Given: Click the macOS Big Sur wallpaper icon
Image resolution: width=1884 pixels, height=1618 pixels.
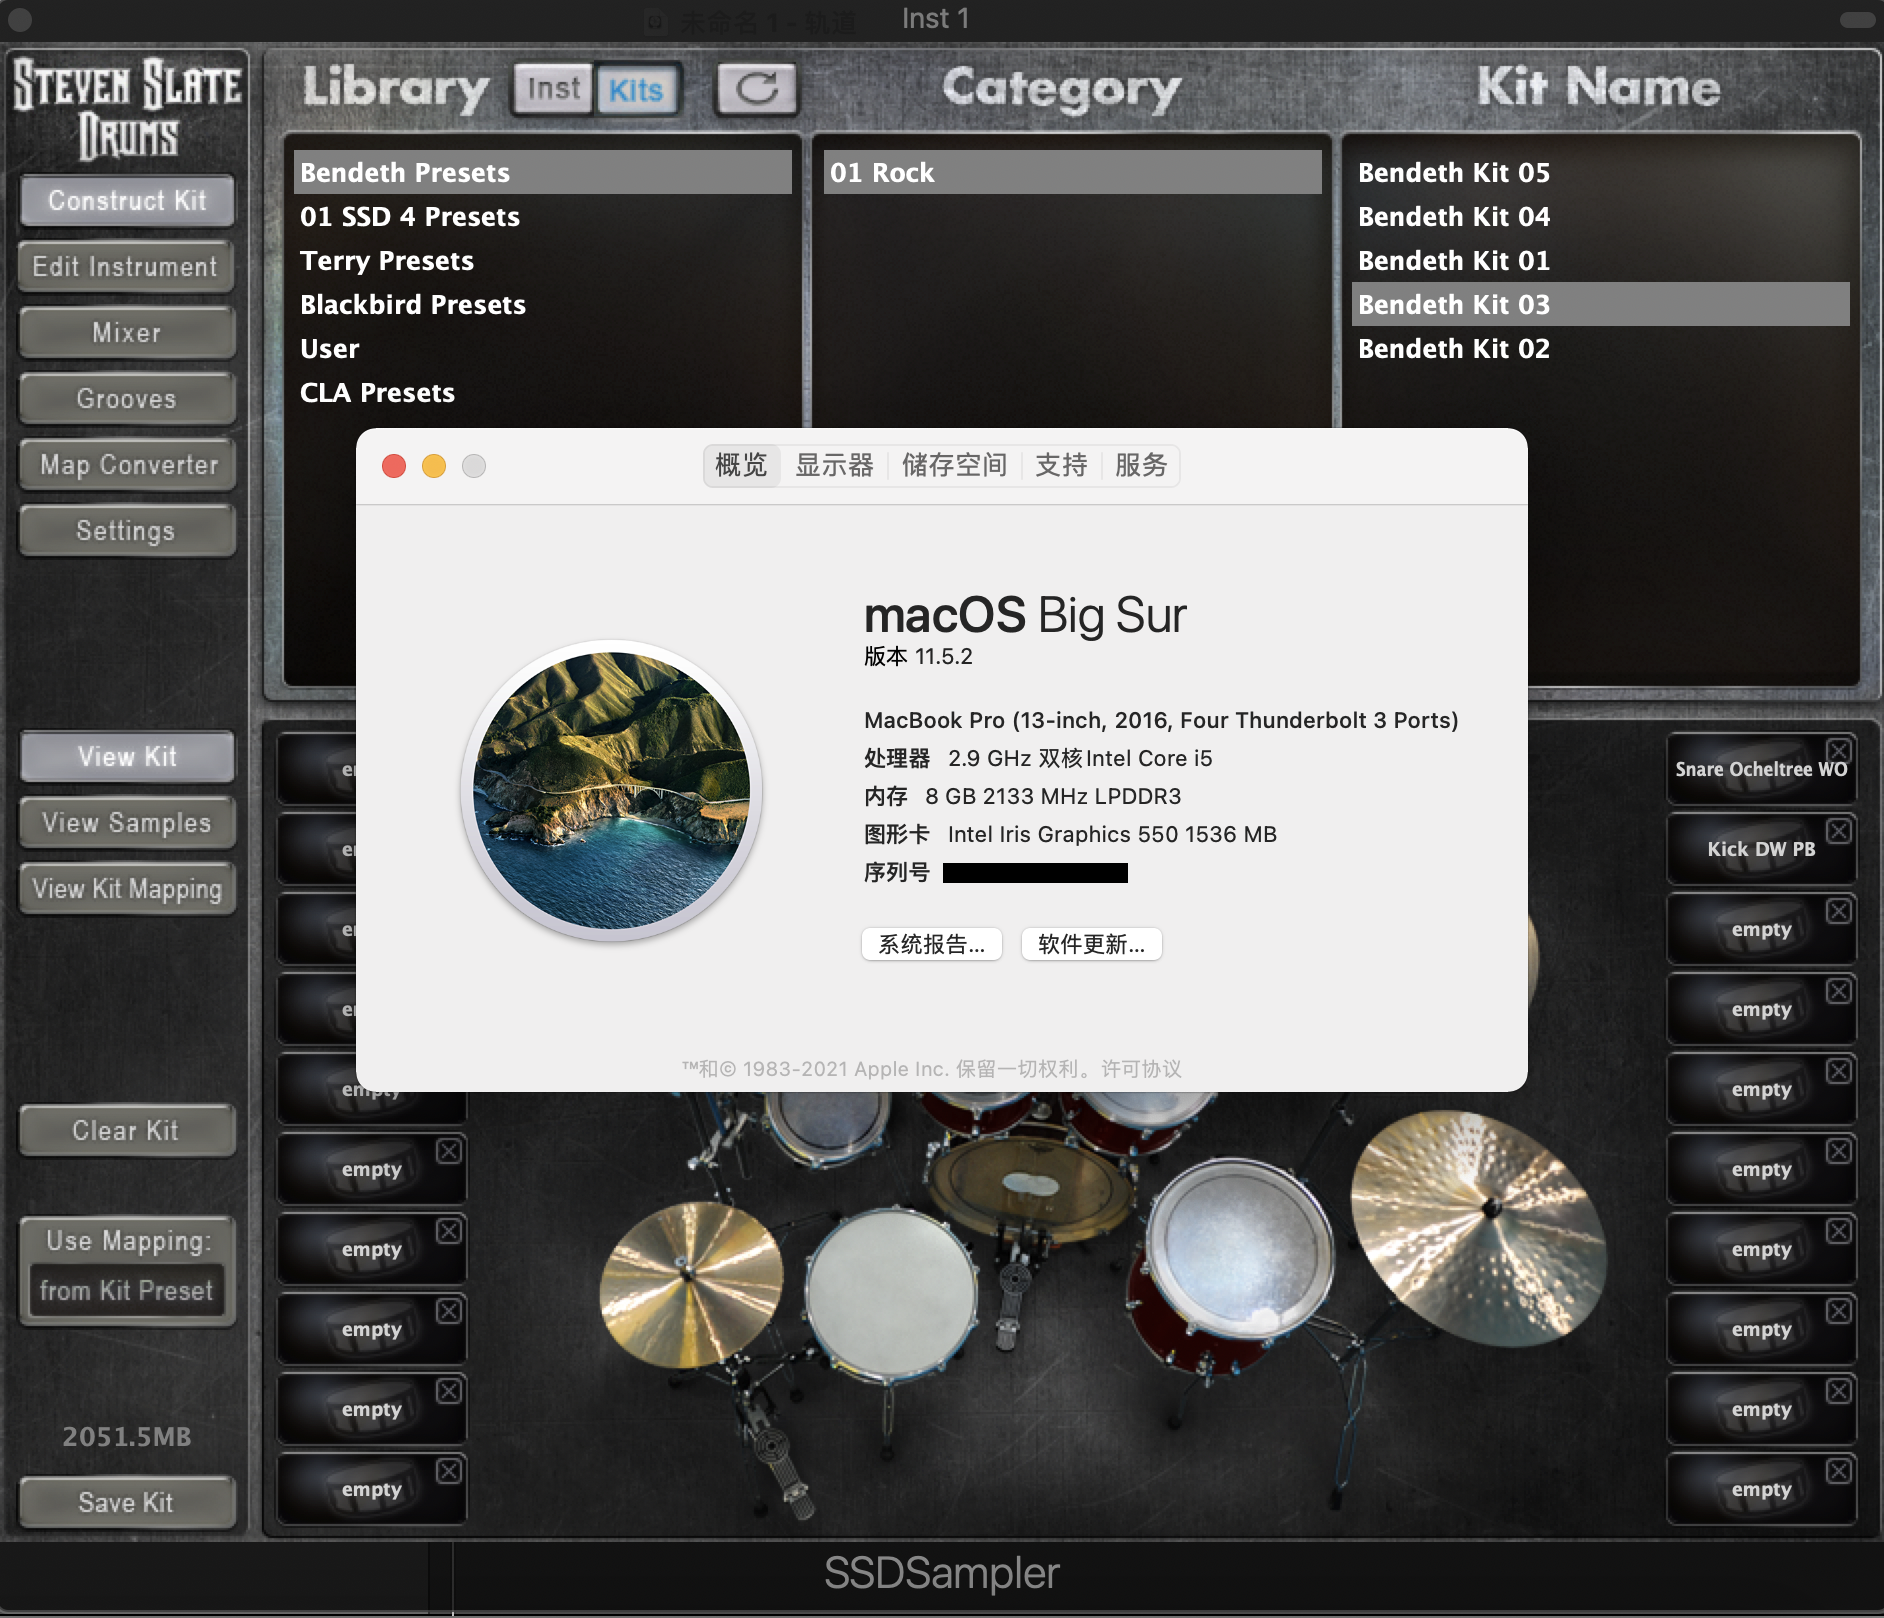Looking at the screenshot, I should tap(611, 790).
